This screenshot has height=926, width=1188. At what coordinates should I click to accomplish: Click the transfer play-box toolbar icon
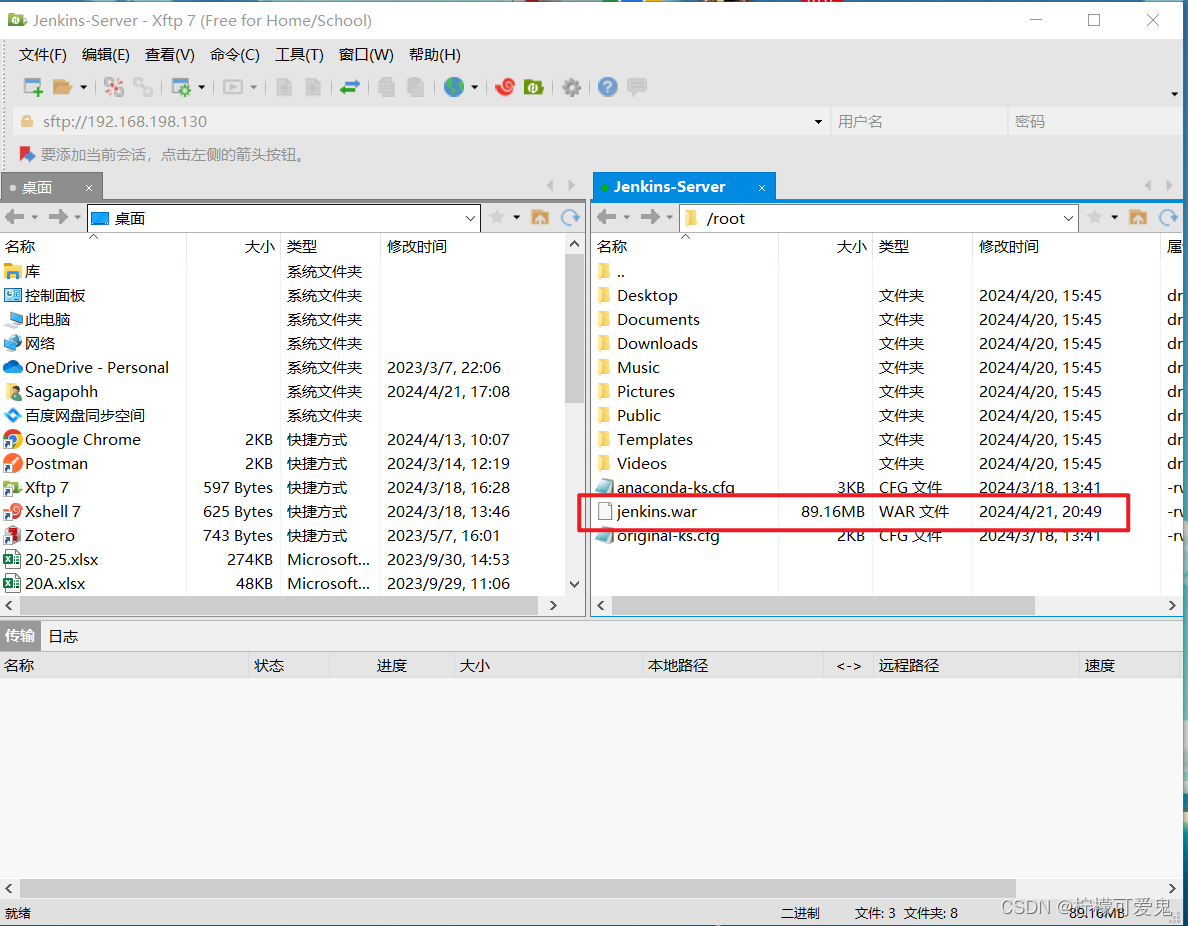(233, 87)
